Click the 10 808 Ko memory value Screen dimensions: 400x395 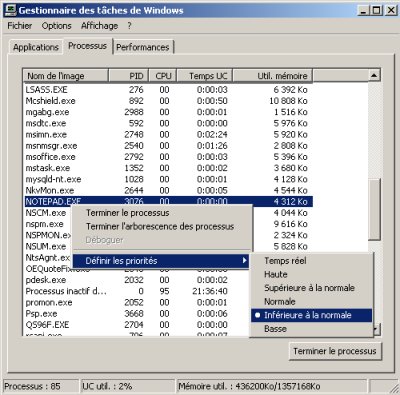pos(288,101)
